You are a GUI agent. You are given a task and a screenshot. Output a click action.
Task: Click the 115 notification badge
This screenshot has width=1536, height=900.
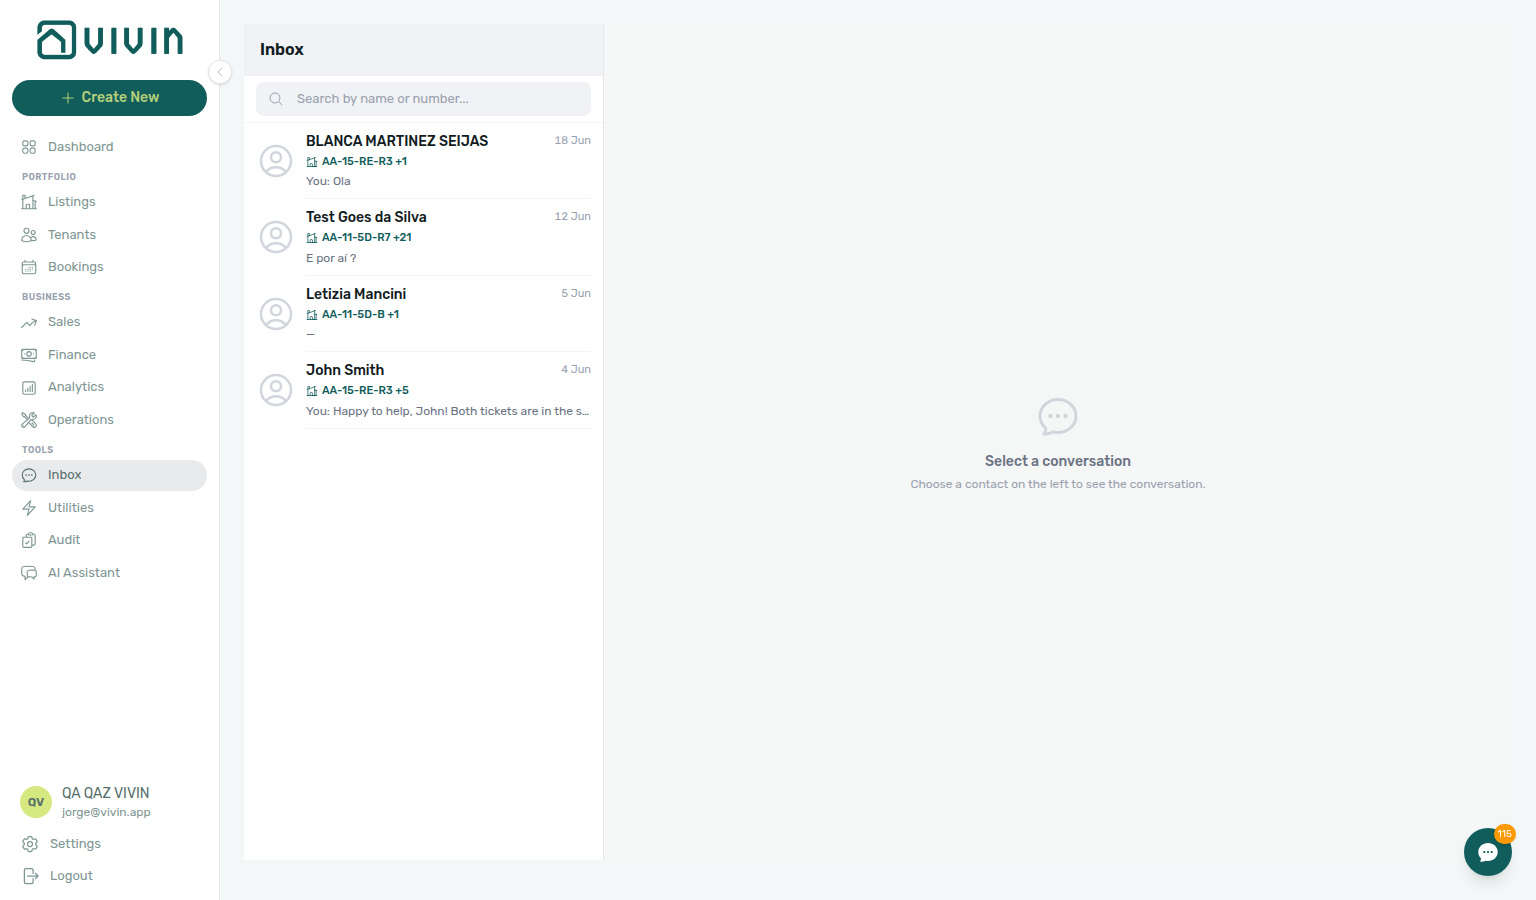pos(1505,834)
